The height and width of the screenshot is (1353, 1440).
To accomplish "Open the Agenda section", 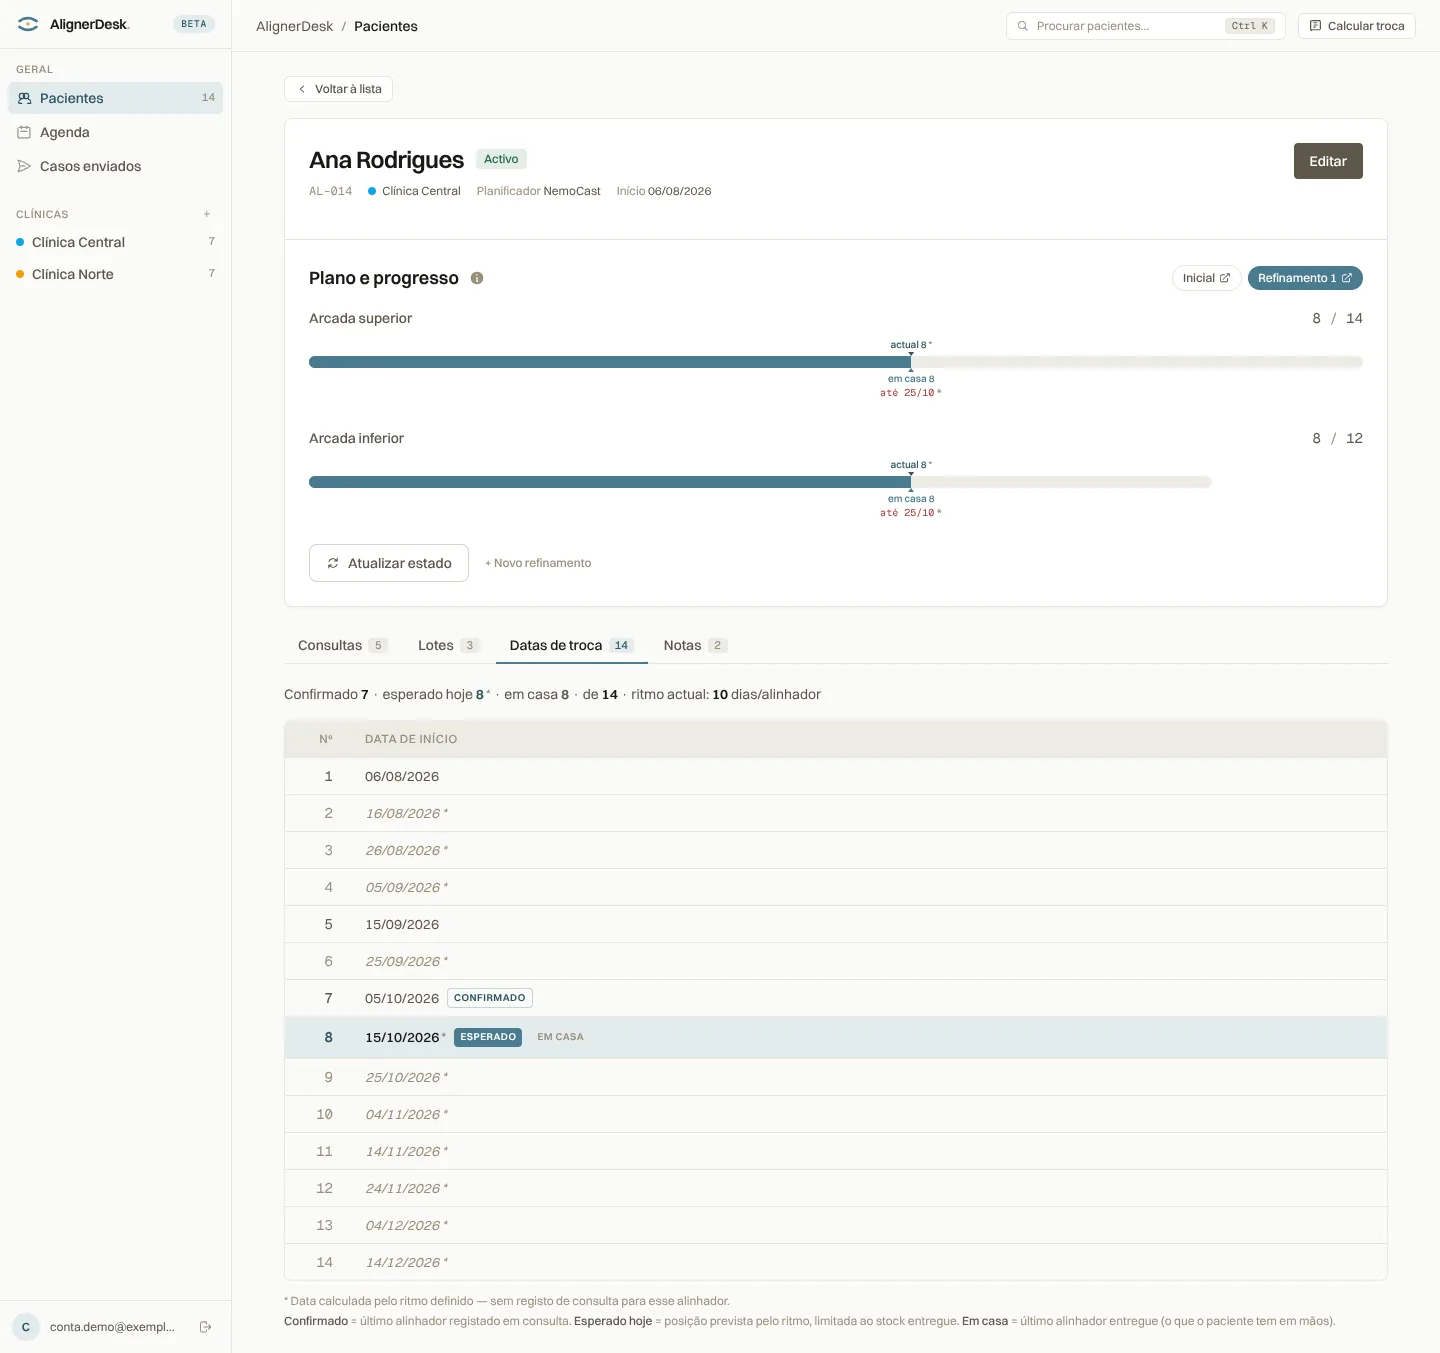I will pos(115,132).
